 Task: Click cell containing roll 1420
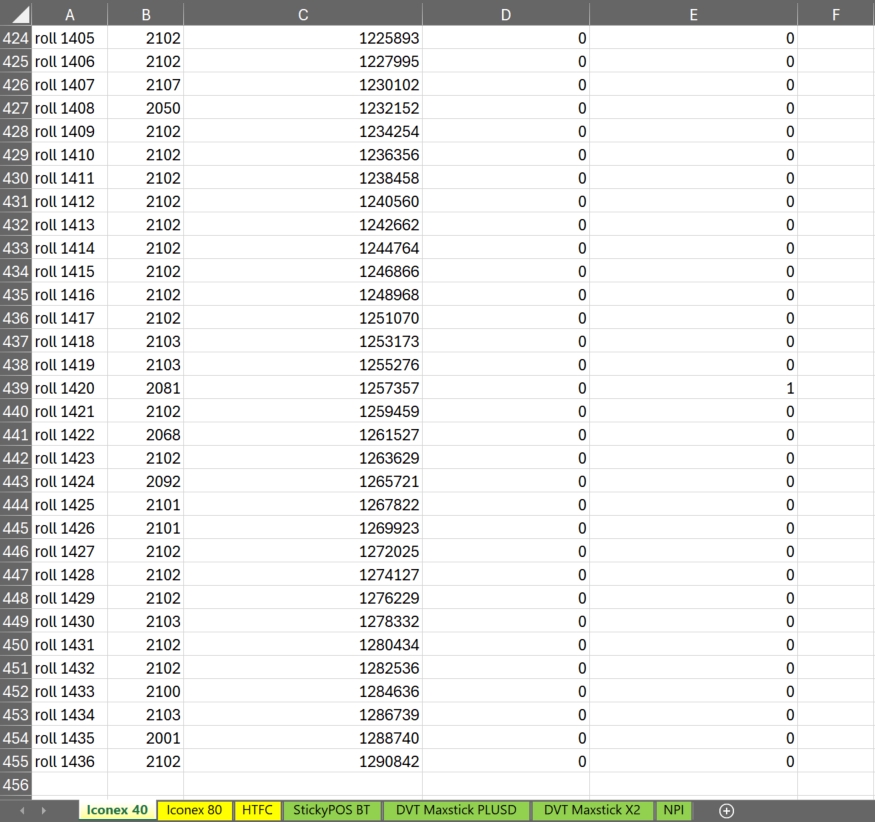[70, 388]
